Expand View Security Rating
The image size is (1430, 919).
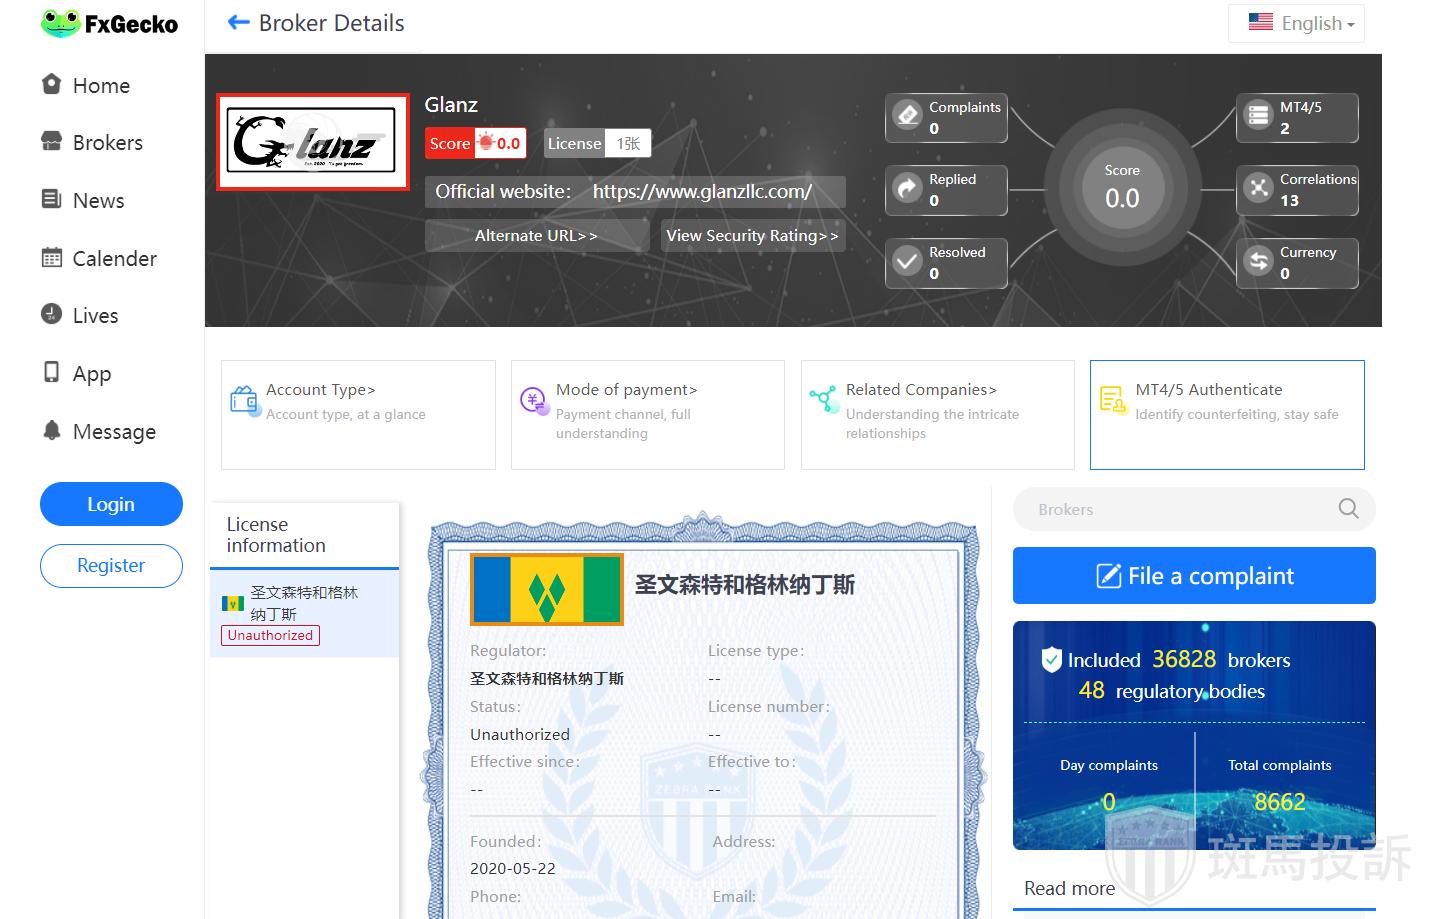coord(752,236)
